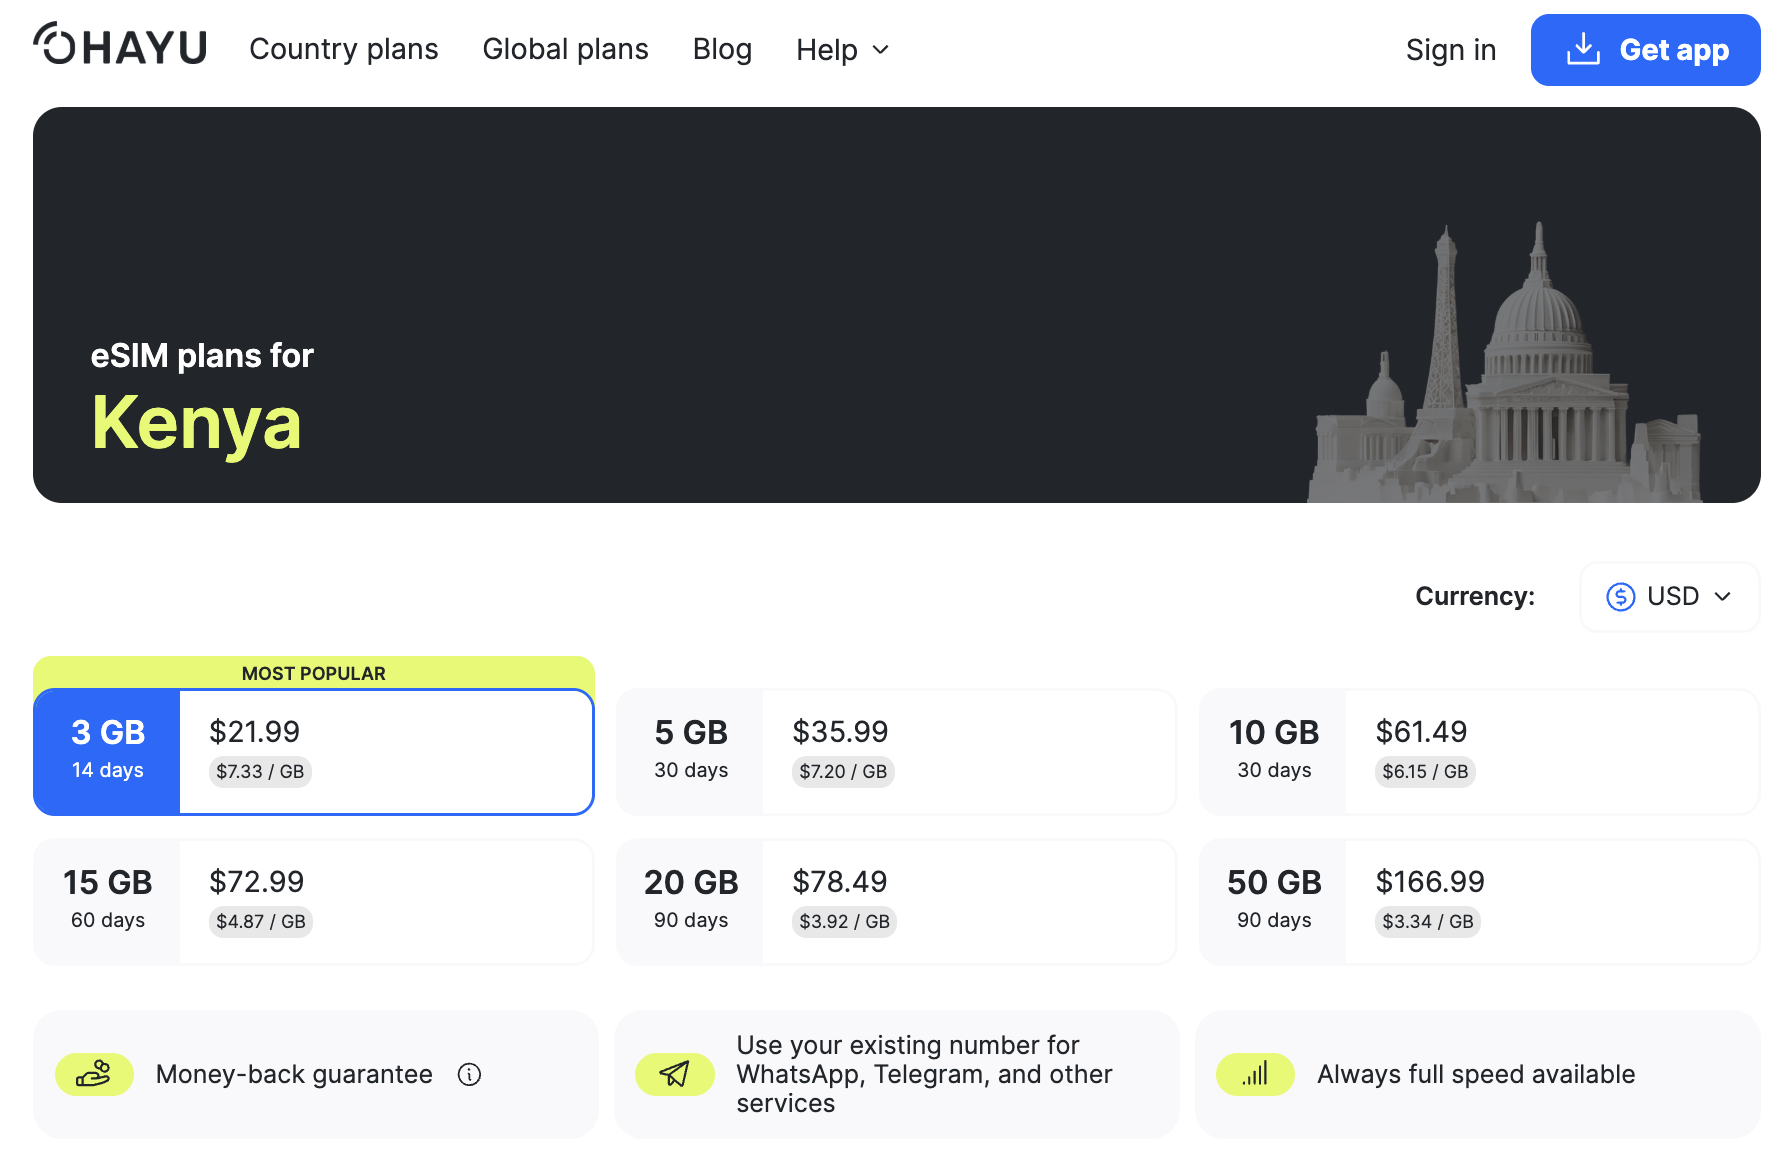Choose the 10 GB plan for $61.49
The width and height of the screenshot is (1792, 1158).
tap(1478, 751)
